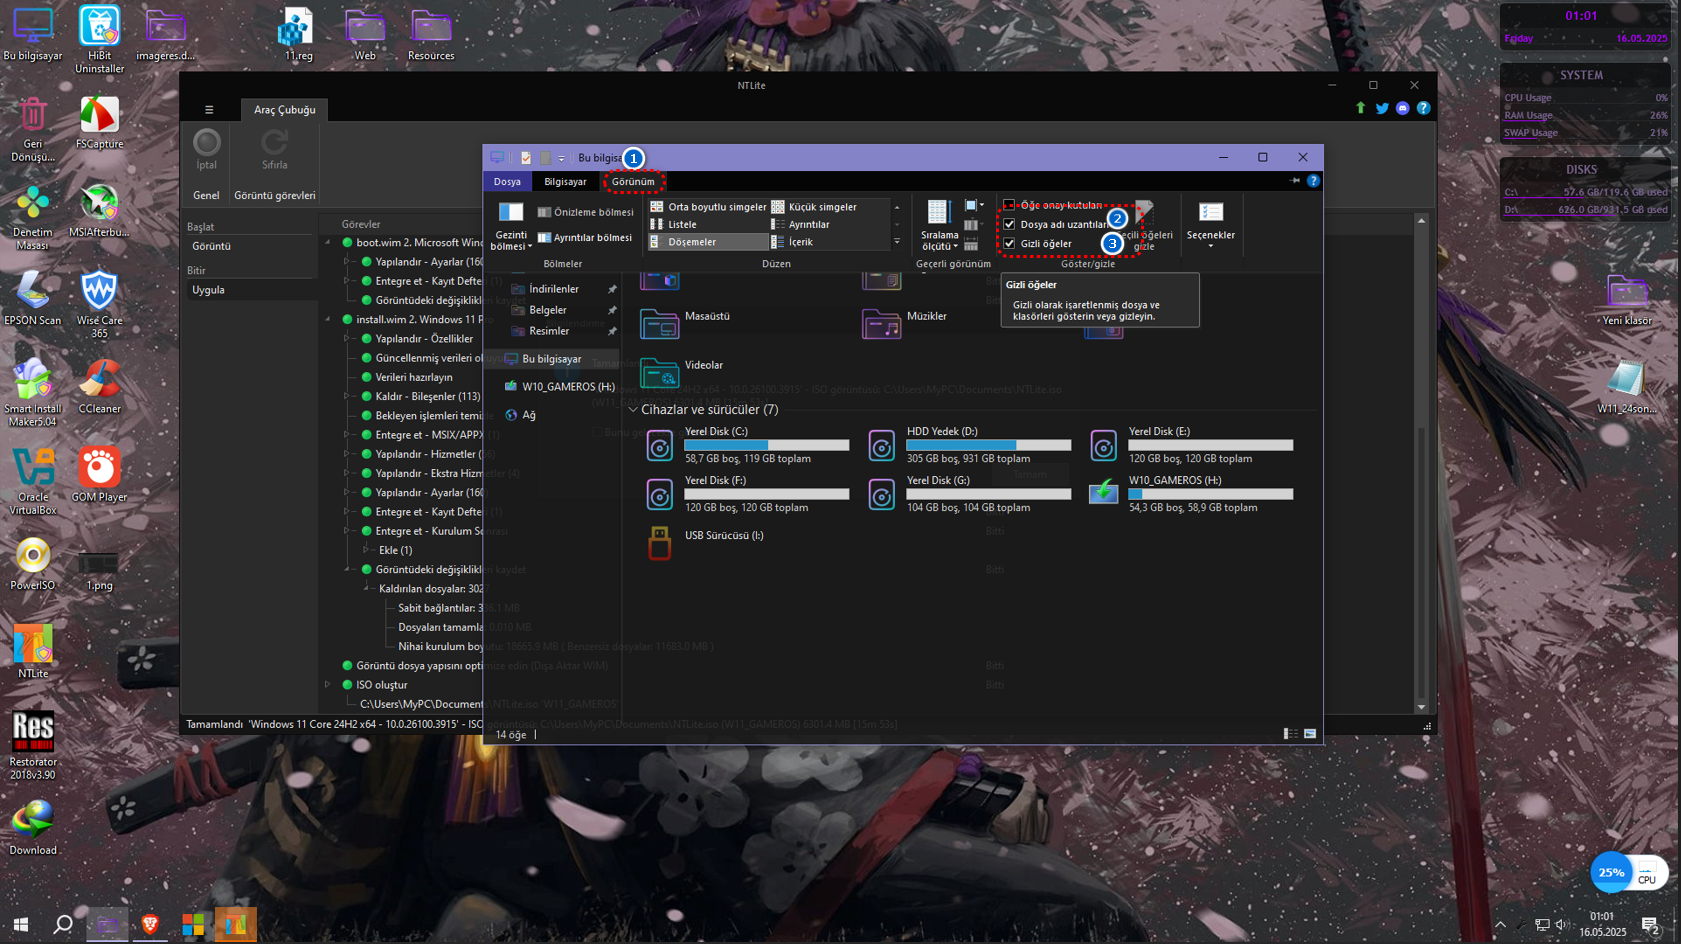Open the HiBit Uninstaller desktop icon
The width and height of the screenshot is (1681, 944).
point(99,39)
